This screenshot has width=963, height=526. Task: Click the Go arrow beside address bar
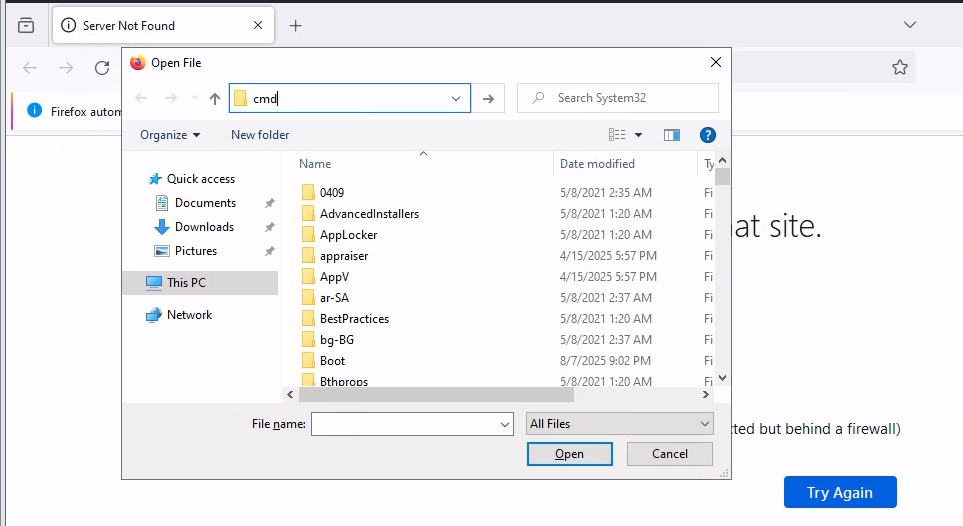[488, 98]
